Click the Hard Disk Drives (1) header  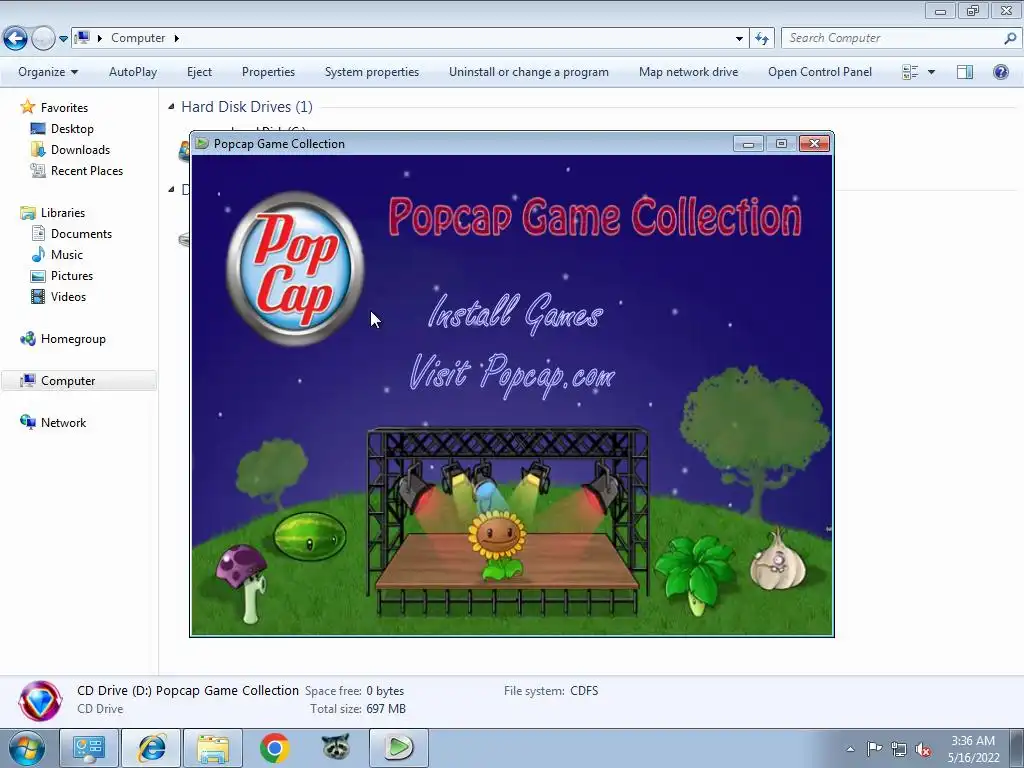247,106
